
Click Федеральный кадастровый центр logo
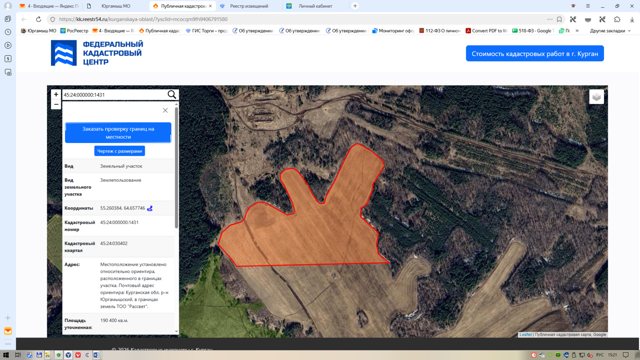(x=97, y=53)
